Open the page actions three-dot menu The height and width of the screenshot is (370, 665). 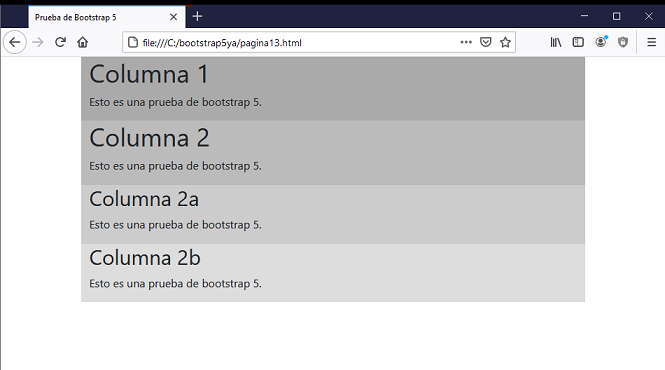466,42
